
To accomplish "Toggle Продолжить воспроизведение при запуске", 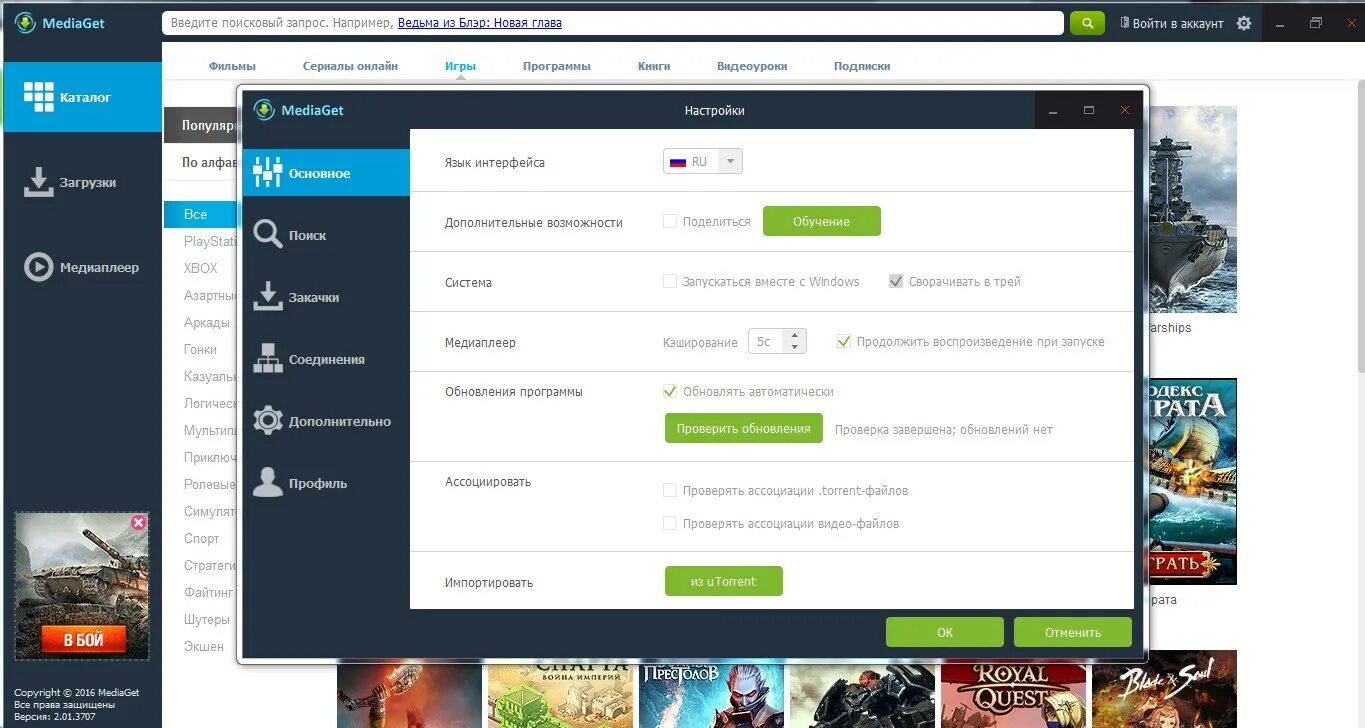I will [x=844, y=341].
